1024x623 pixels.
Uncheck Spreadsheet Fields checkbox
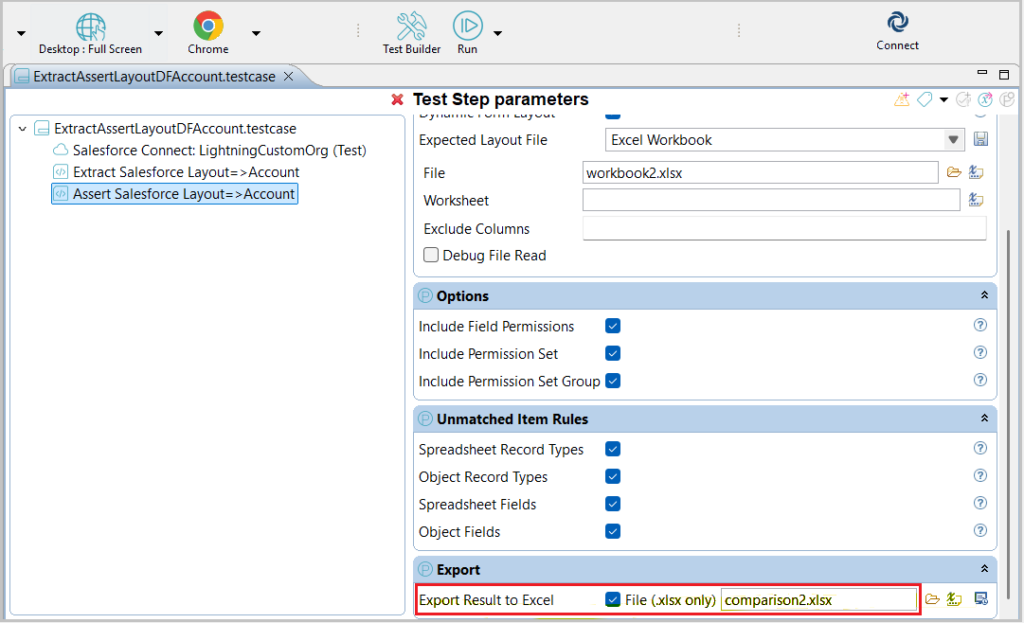613,504
